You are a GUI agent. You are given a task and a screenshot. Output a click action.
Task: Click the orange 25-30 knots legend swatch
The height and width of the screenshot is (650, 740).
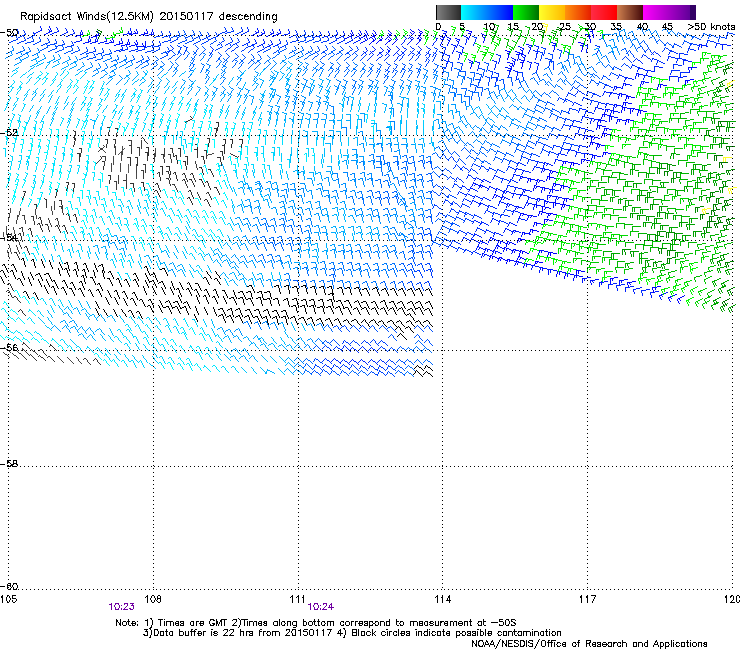coord(578,12)
